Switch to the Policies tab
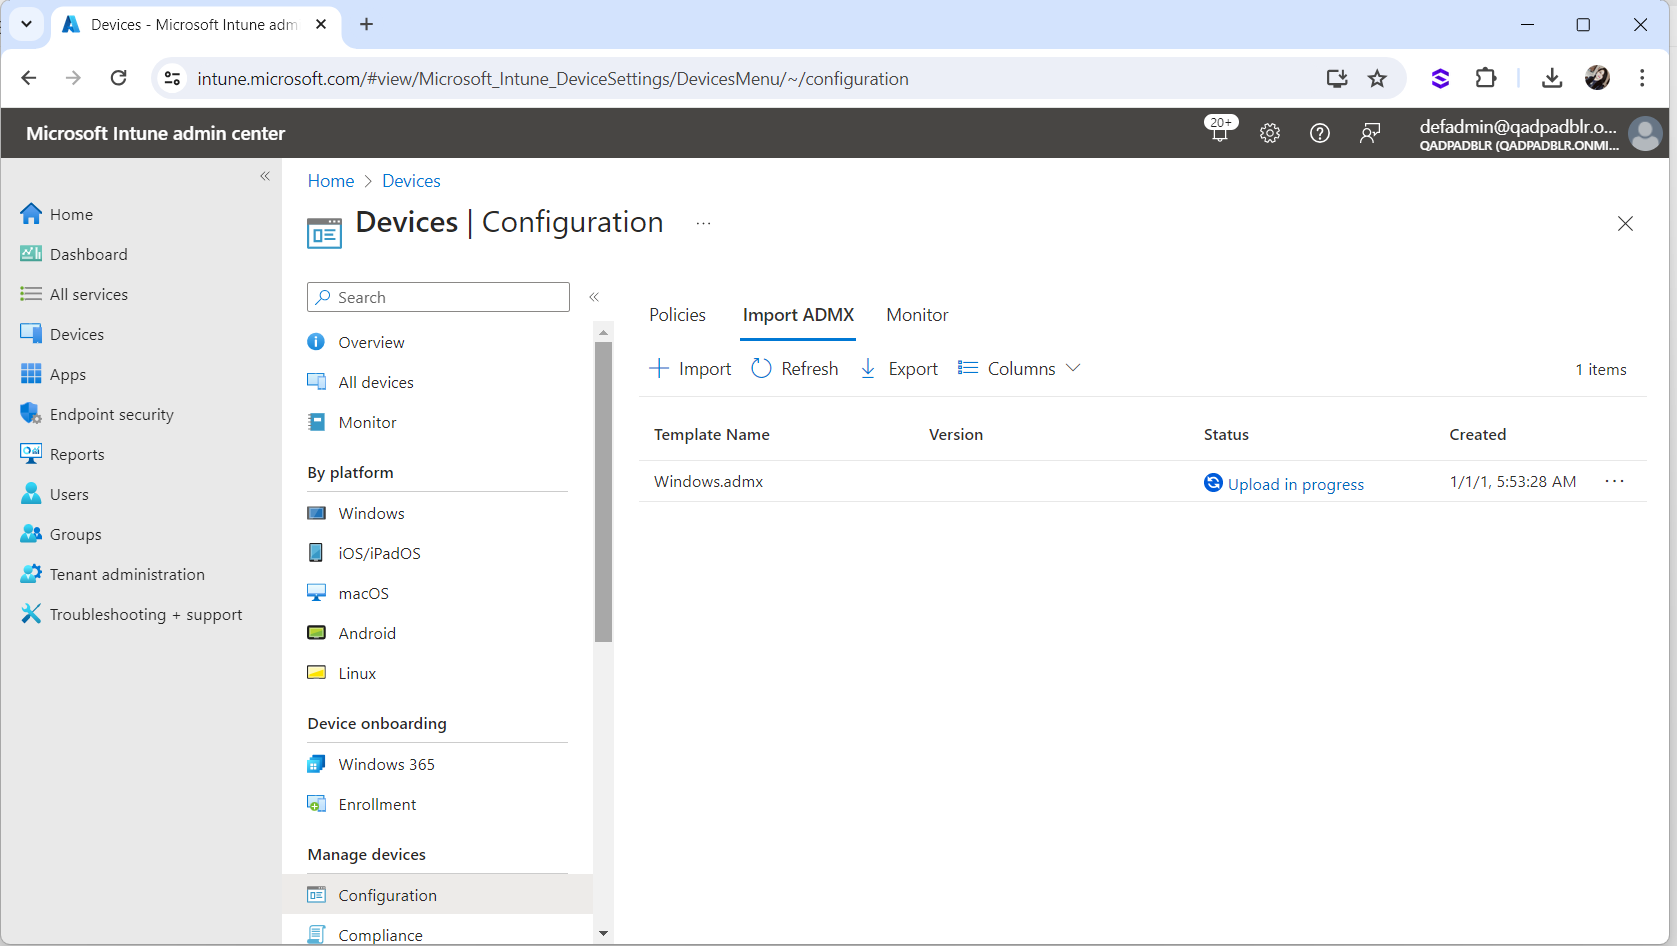The image size is (1677, 946). point(677,315)
